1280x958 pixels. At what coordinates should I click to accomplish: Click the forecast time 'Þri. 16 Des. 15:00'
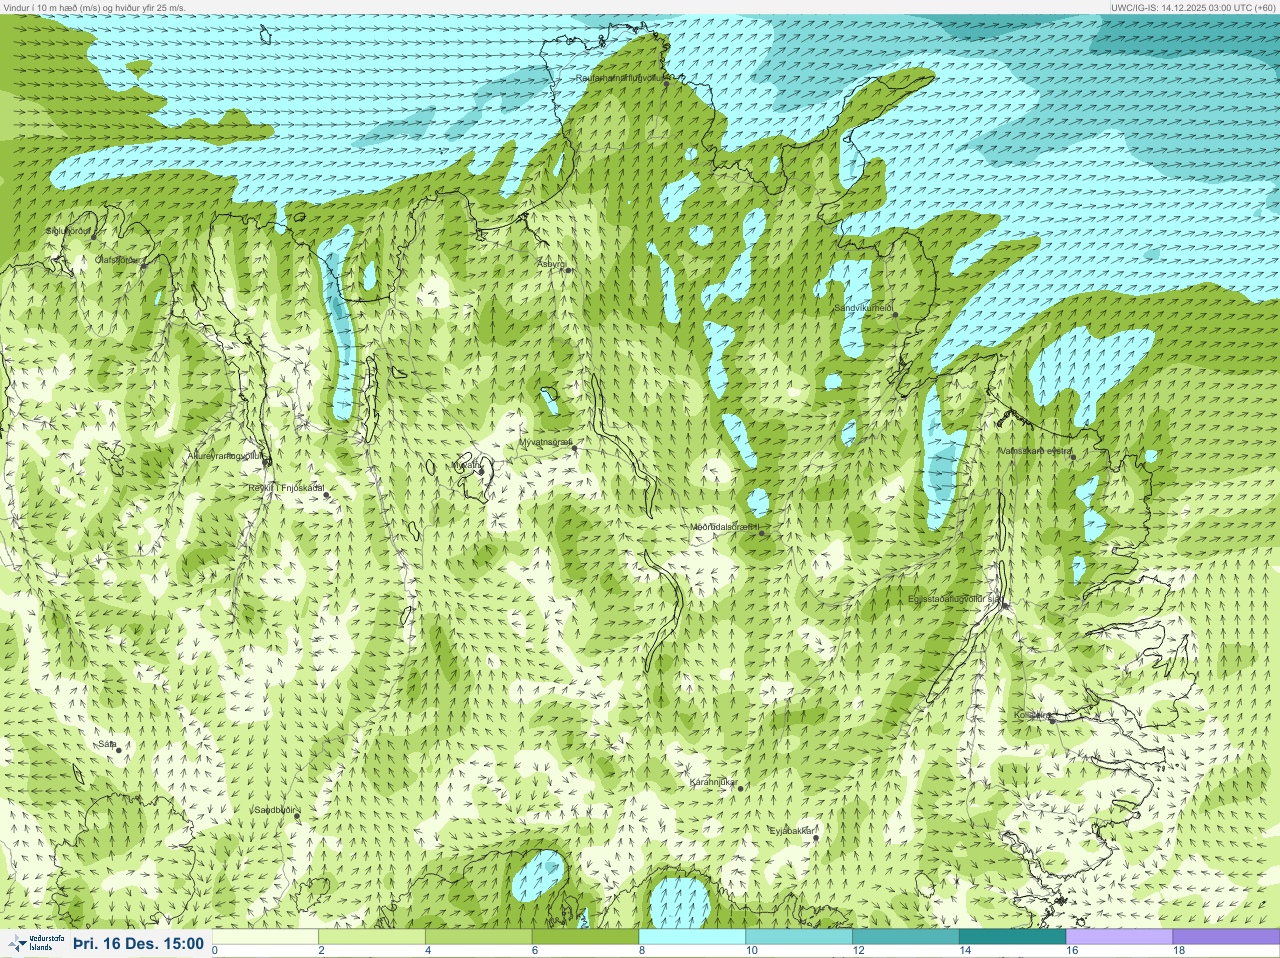pos(138,943)
